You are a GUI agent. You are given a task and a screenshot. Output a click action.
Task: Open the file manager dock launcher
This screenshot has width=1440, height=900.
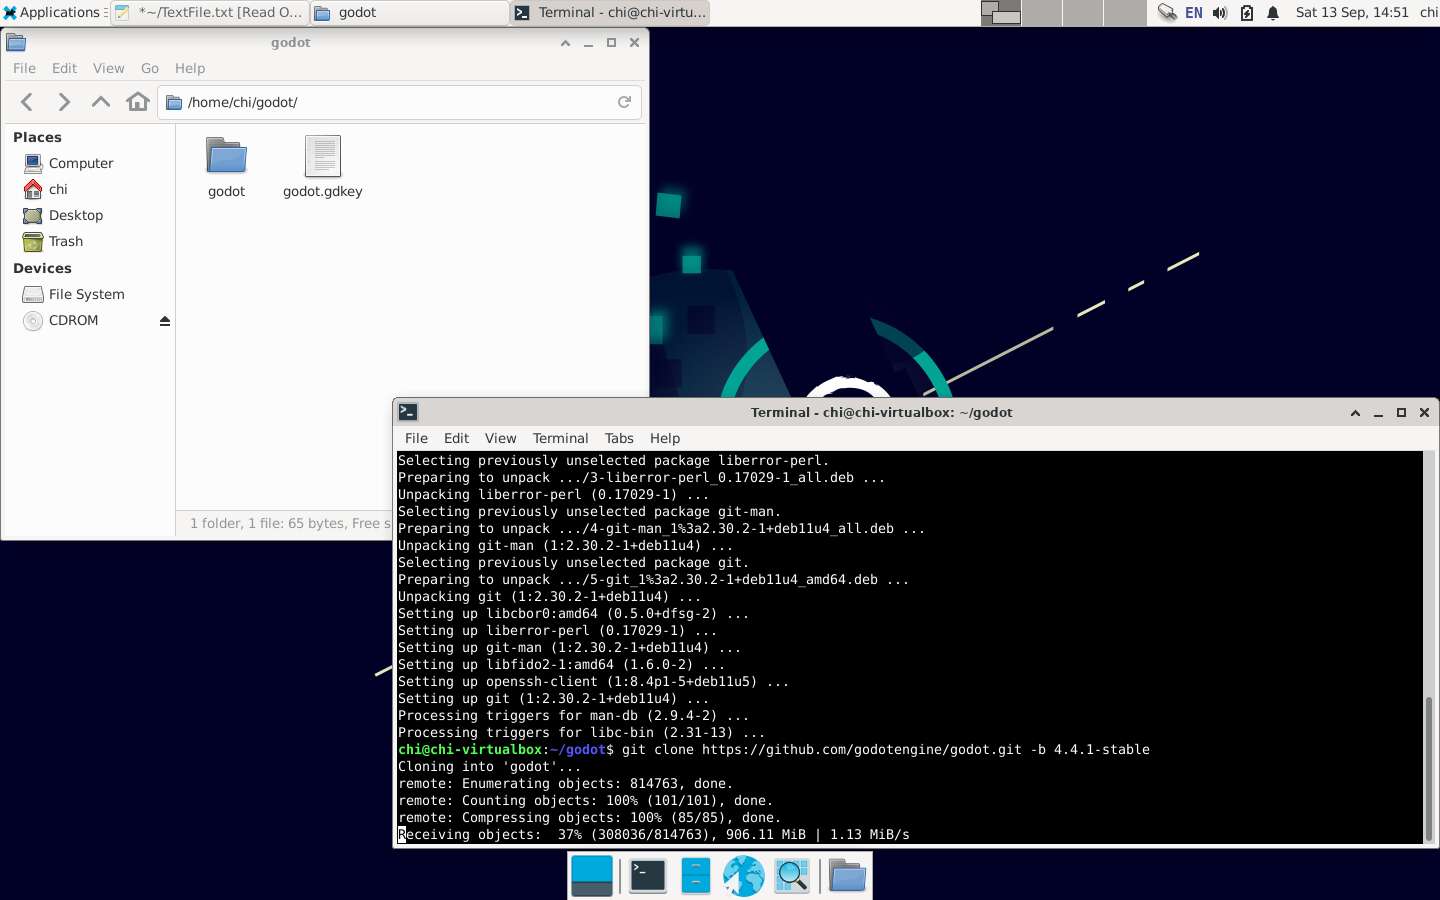[696, 876]
